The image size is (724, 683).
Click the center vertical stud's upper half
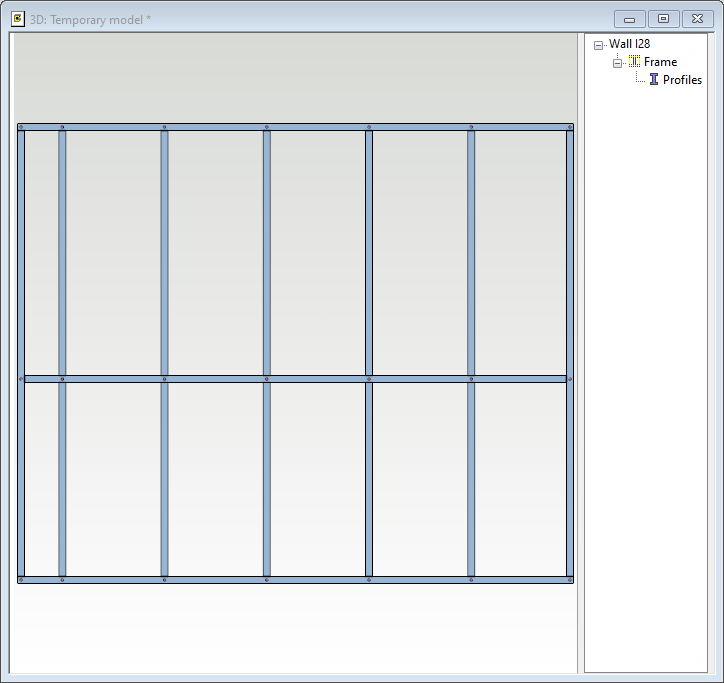coord(267,250)
